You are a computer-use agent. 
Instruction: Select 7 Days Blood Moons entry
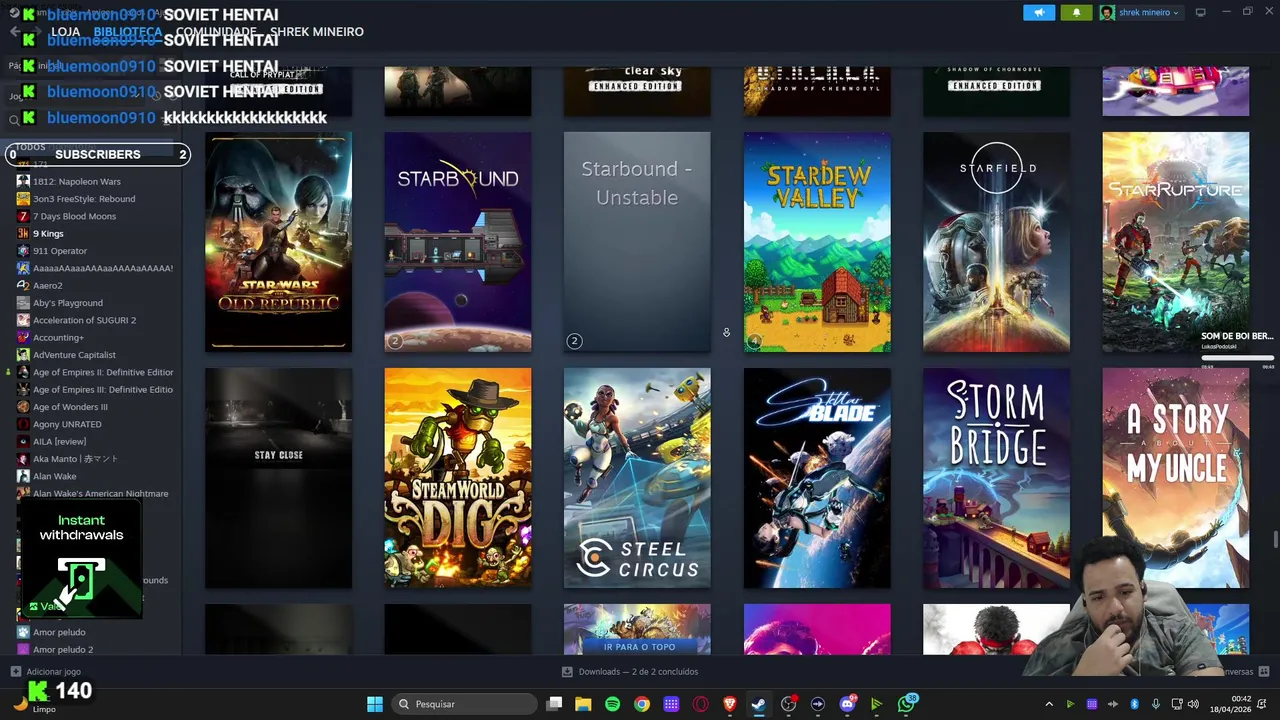click(x=74, y=216)
